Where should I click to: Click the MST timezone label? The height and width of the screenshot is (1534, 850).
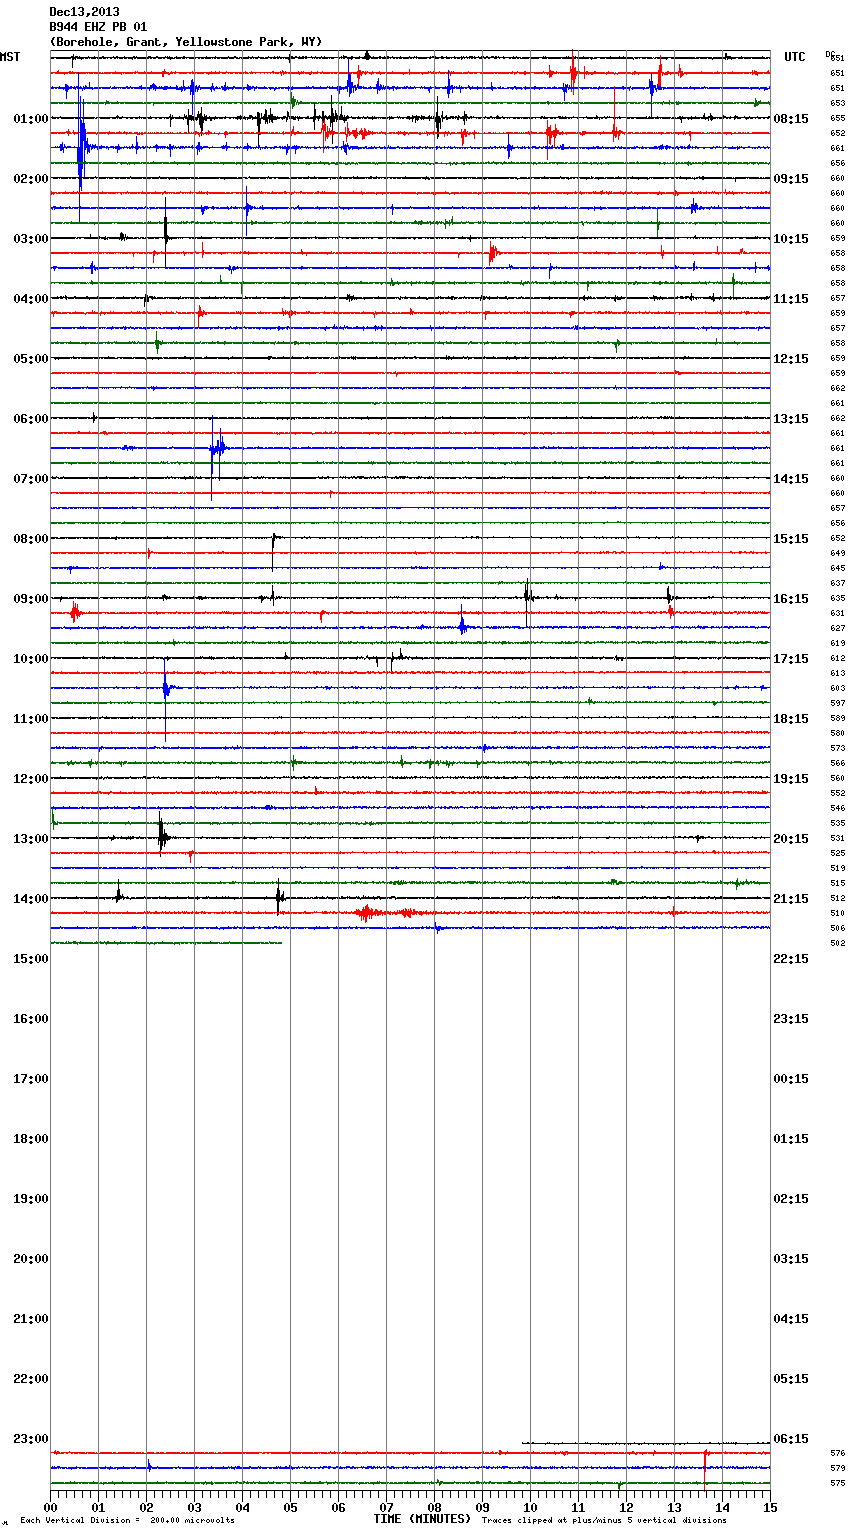click(10, 57)
